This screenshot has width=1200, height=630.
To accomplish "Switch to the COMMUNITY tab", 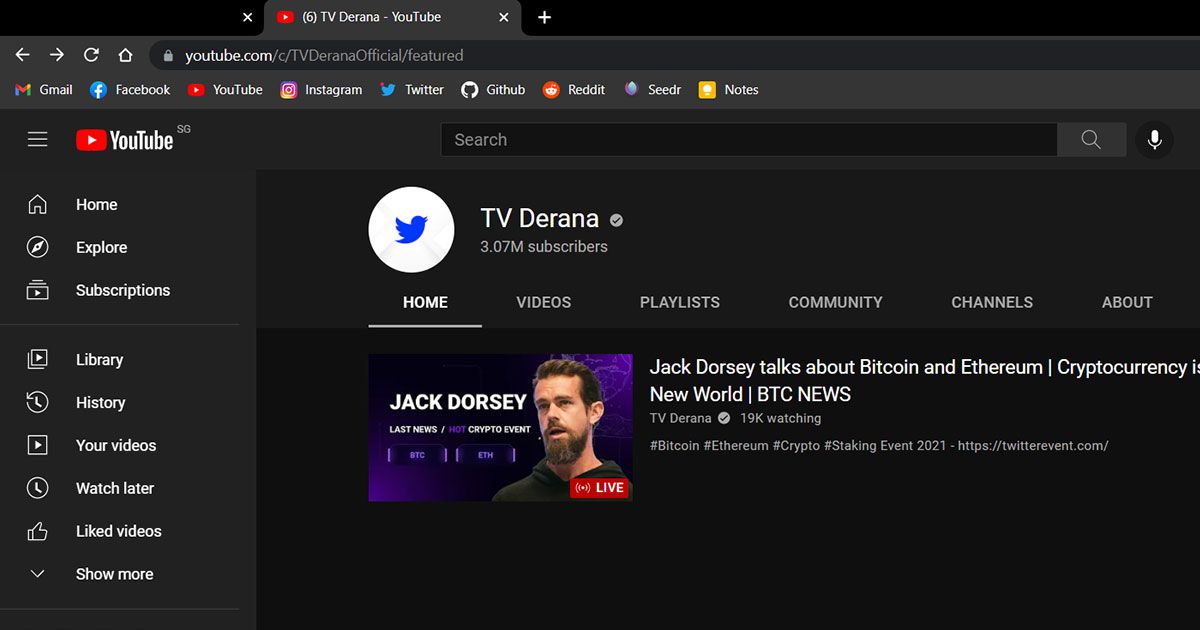I will (x=835, y=302).
